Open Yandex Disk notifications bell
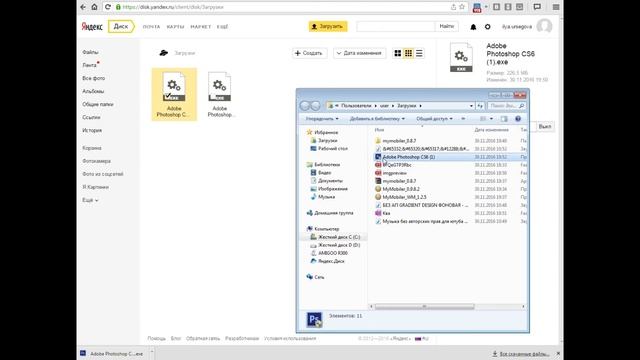The width and height of the screenshot is (640, 360). click(473, 27)
